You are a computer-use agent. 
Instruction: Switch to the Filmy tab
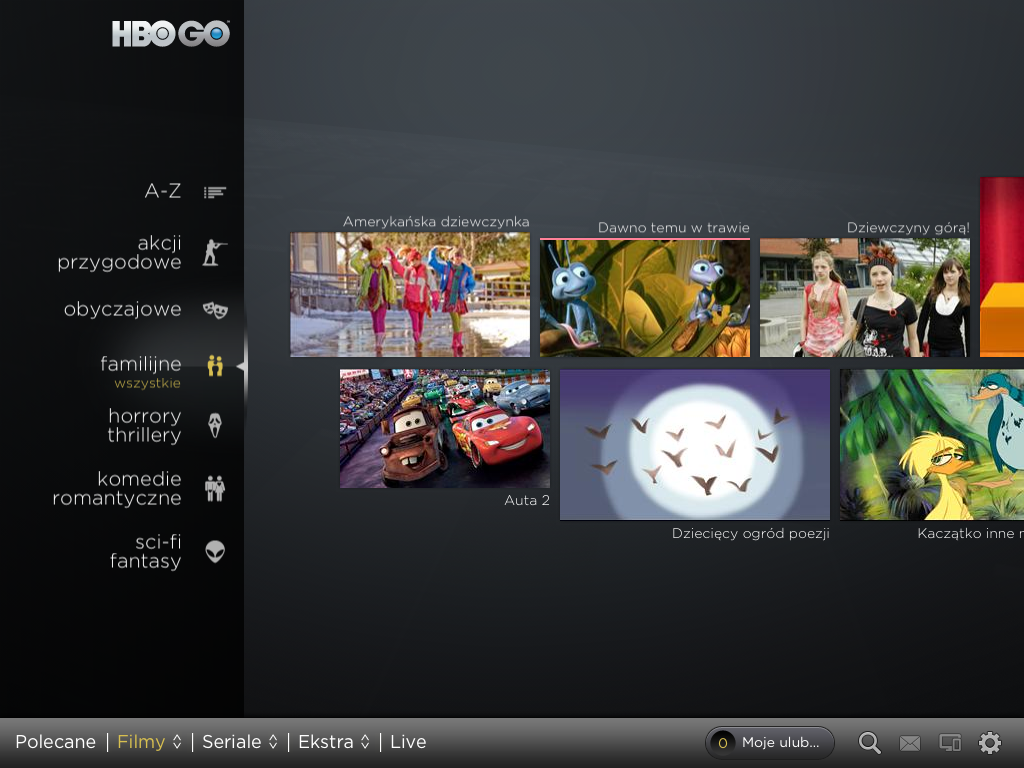pos(141,742)
